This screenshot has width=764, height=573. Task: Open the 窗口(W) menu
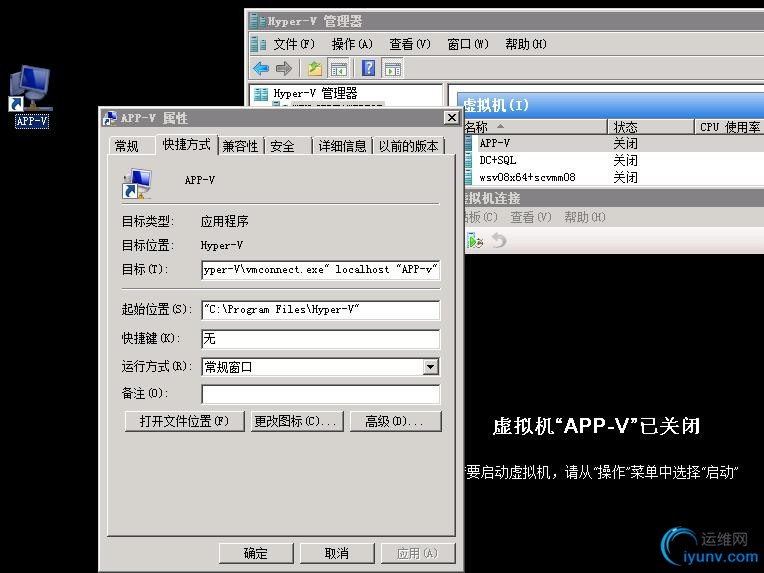[x=468, y=44]
